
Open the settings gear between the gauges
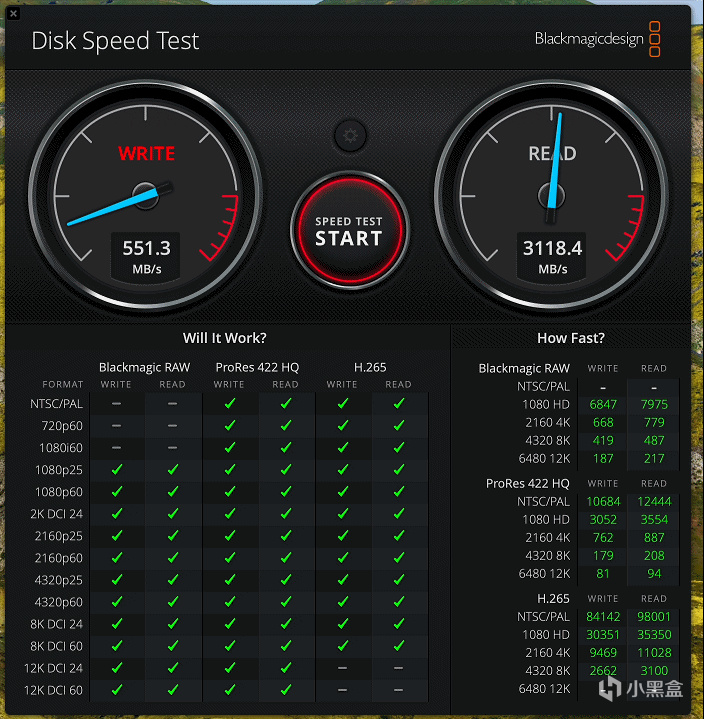tap(350, 136)
